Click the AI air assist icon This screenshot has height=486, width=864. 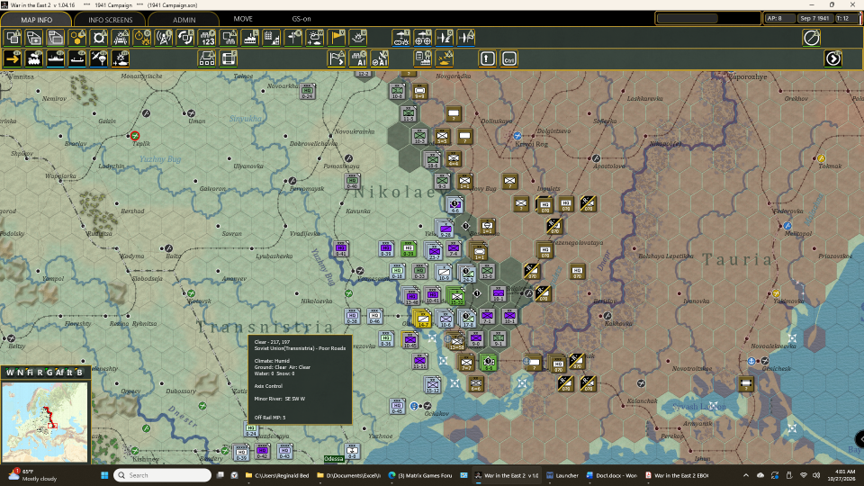pos(380,58)
